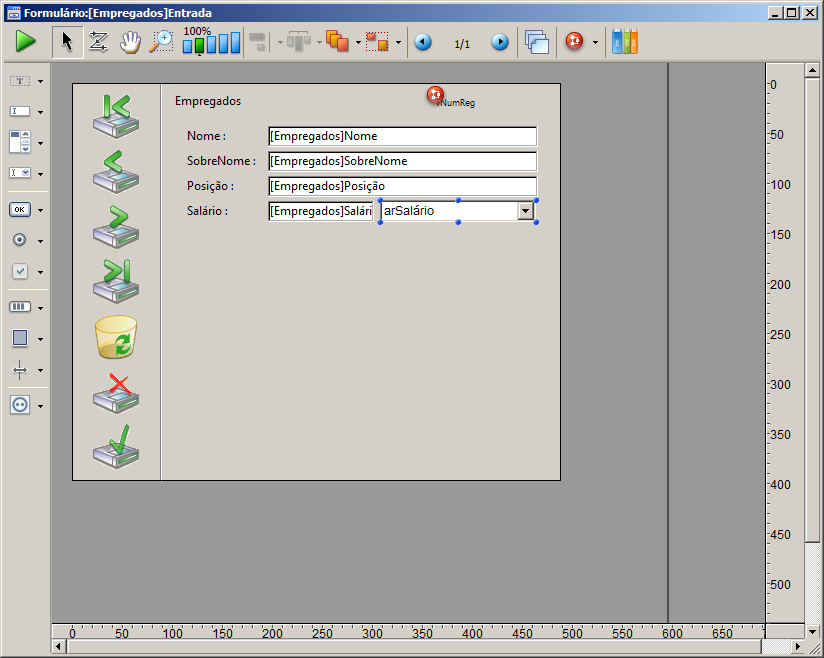The height and width of the screenshot is (658, 824).
Task: Select the trash bin delete record button
Action: coord(116,337)
